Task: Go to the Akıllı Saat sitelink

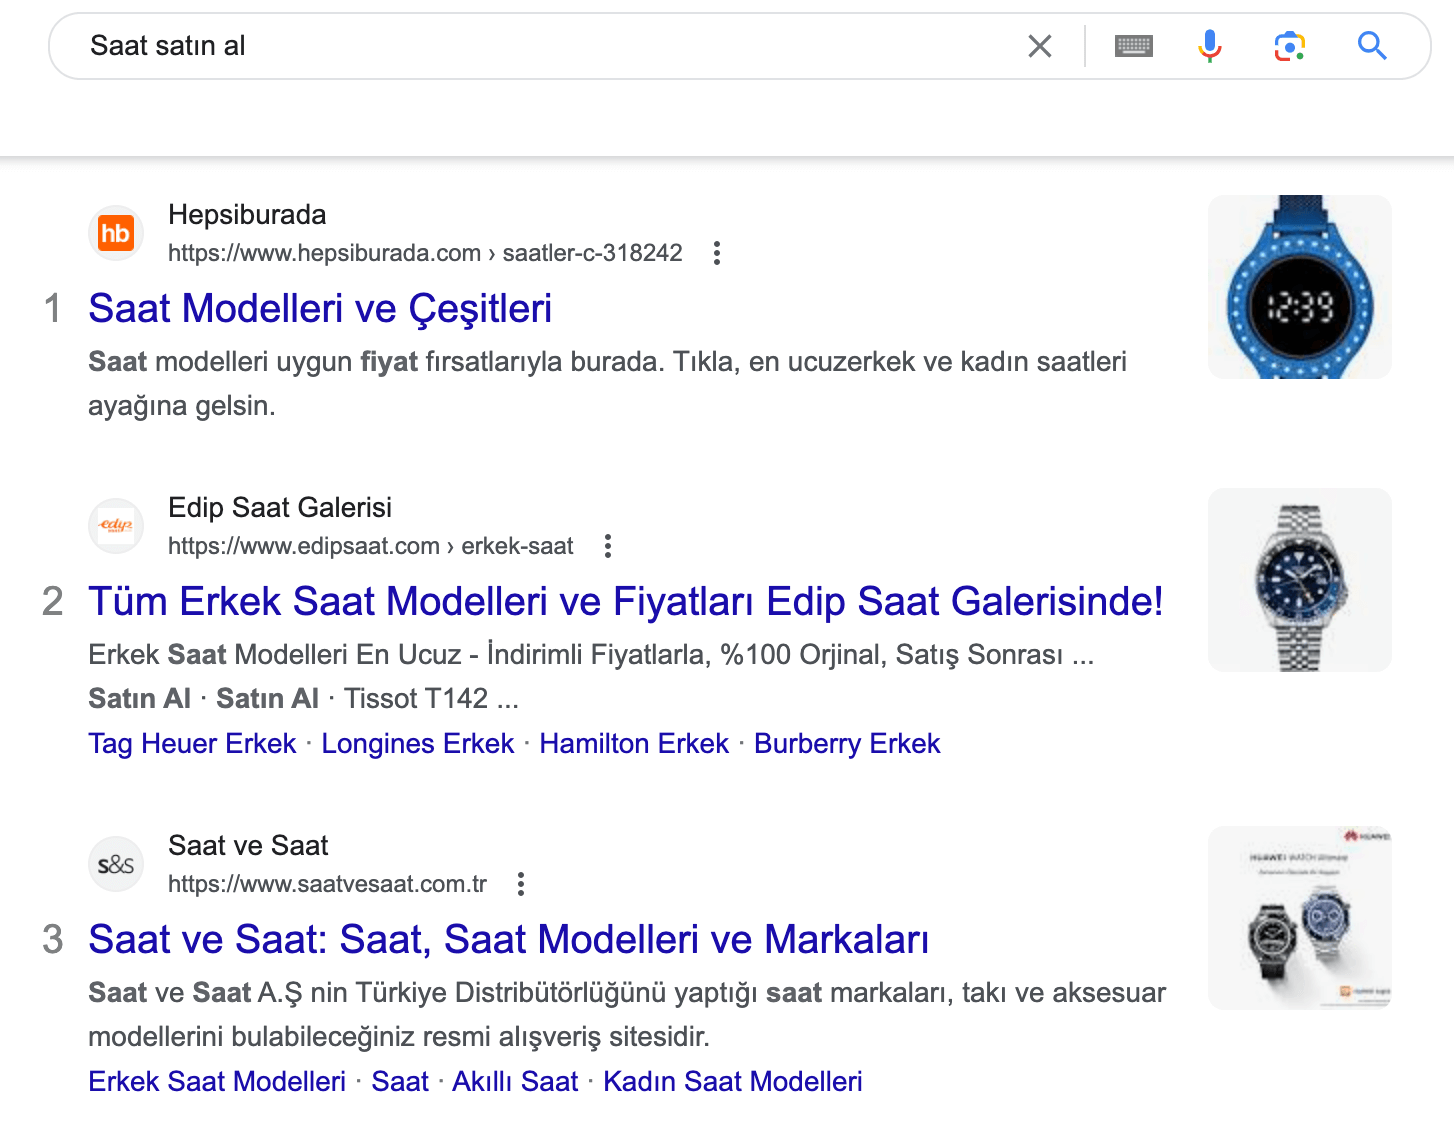Action: tap(515, 1082)
